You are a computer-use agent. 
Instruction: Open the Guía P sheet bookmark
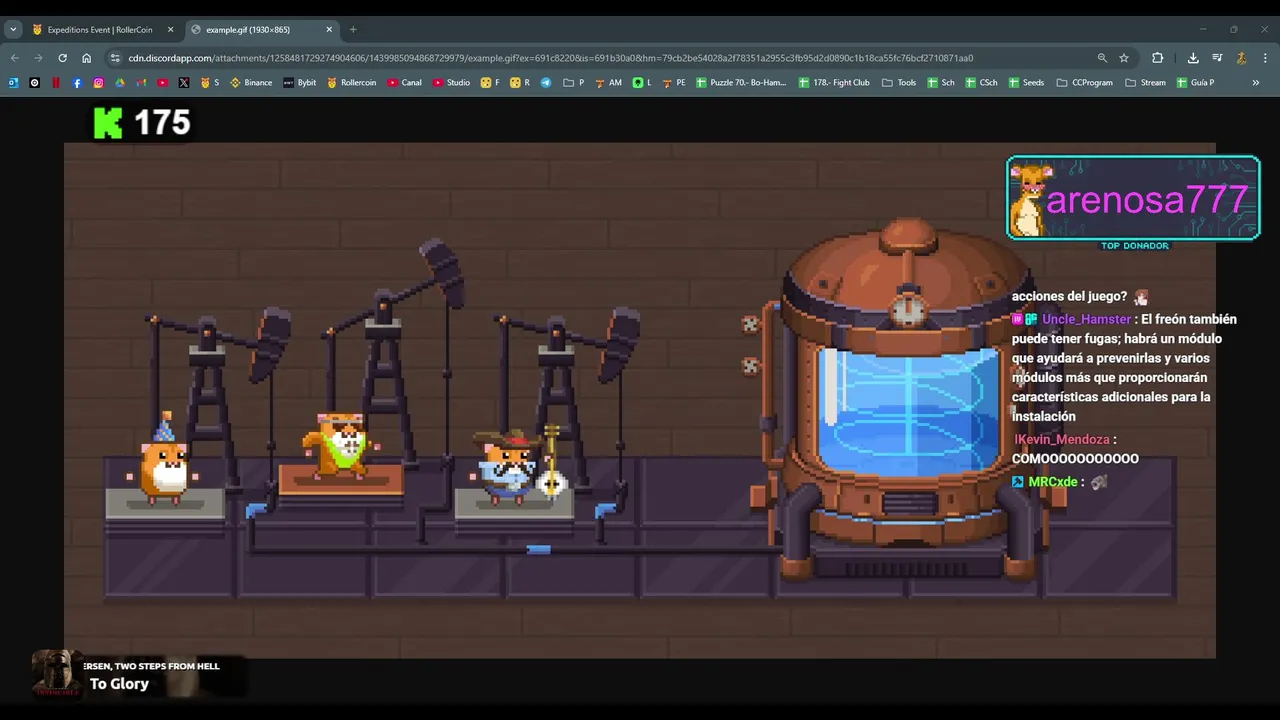(x=1196, y=83)
